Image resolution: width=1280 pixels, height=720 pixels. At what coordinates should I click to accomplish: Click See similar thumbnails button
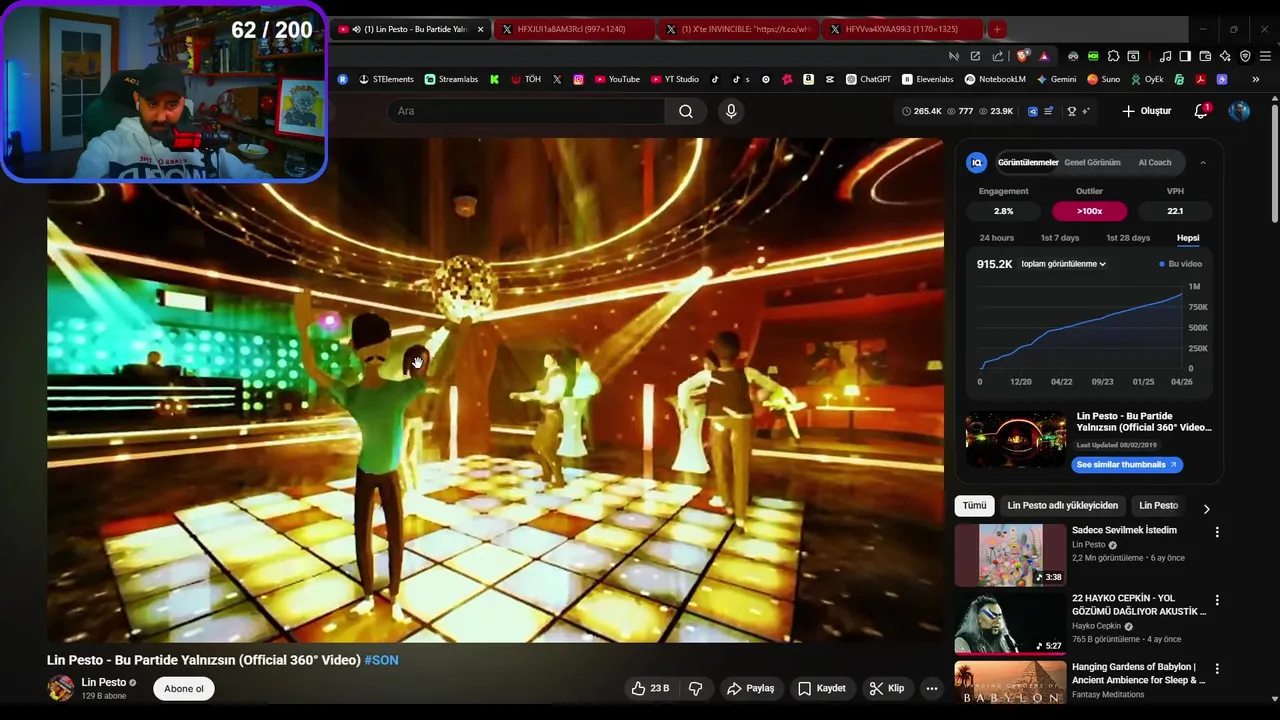click(x=1127, y=464)
